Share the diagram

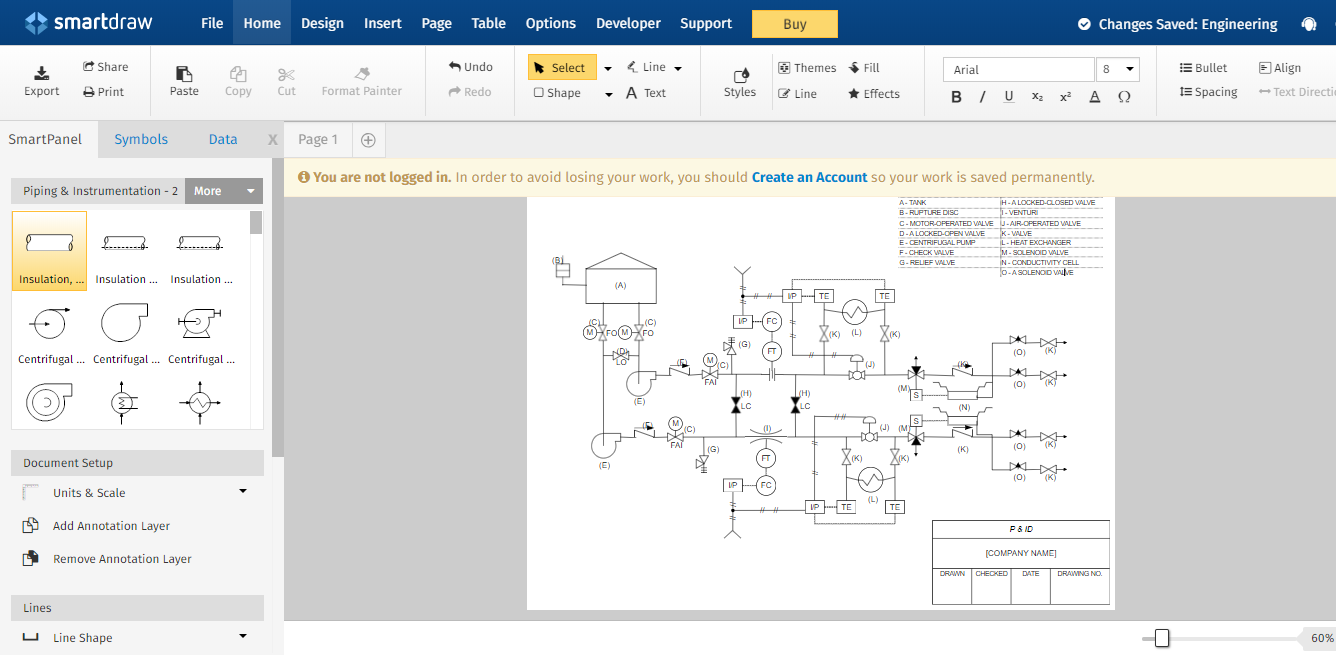pyautogui.click(x=105, y=67)
